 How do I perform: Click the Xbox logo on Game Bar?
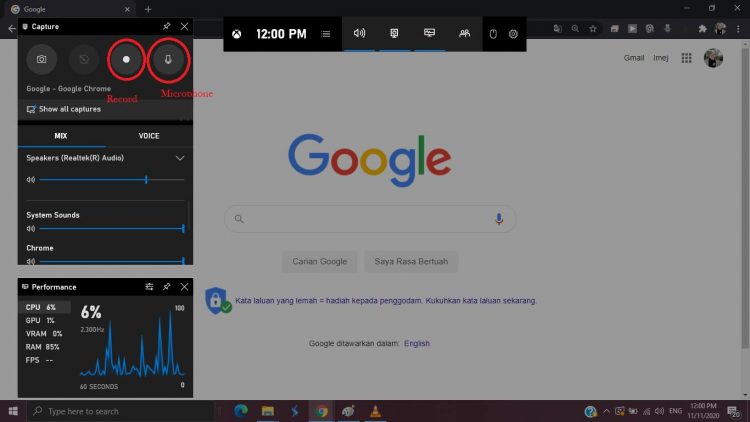237,34
